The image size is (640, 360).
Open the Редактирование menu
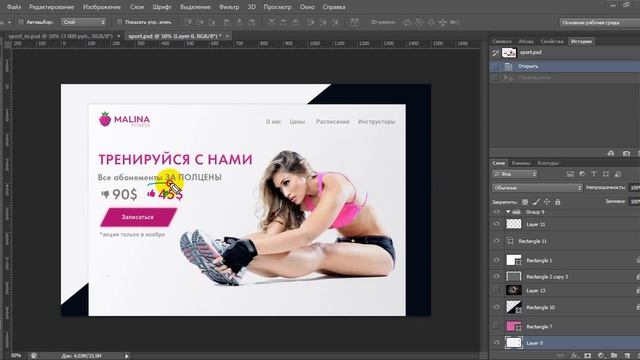pos(51,7)
